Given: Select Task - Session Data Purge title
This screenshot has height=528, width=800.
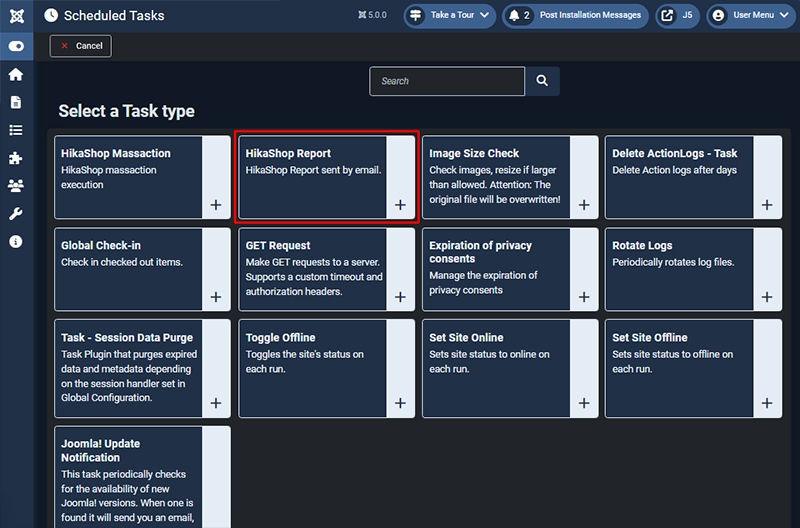Looking at the screenshot, I should 127,338.
